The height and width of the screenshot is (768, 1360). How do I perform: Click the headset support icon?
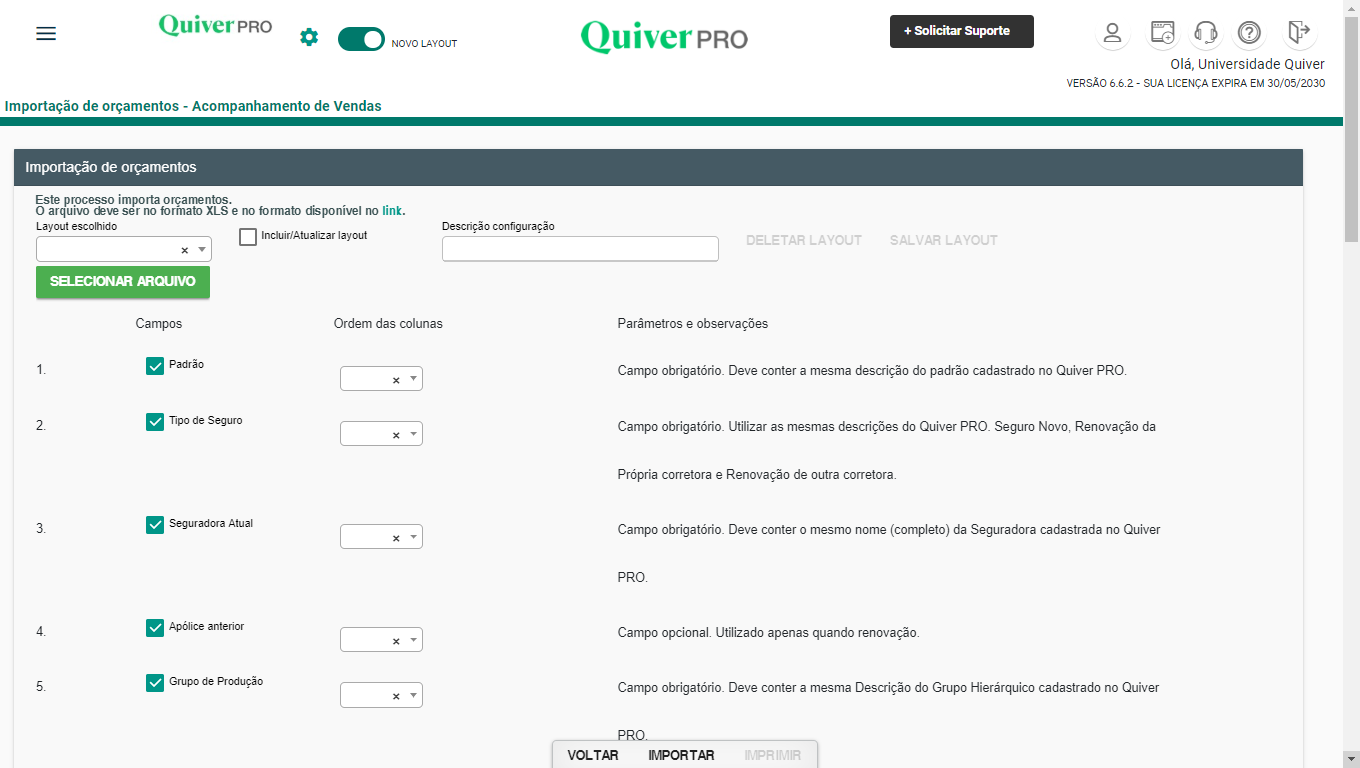(x=1206, y=33)
